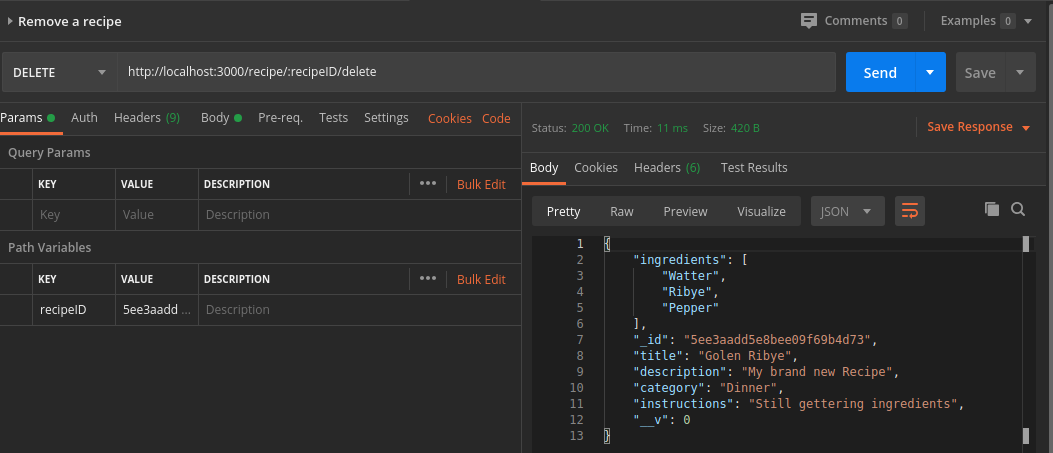Switch to the Params tab

(x=28, y=118)
